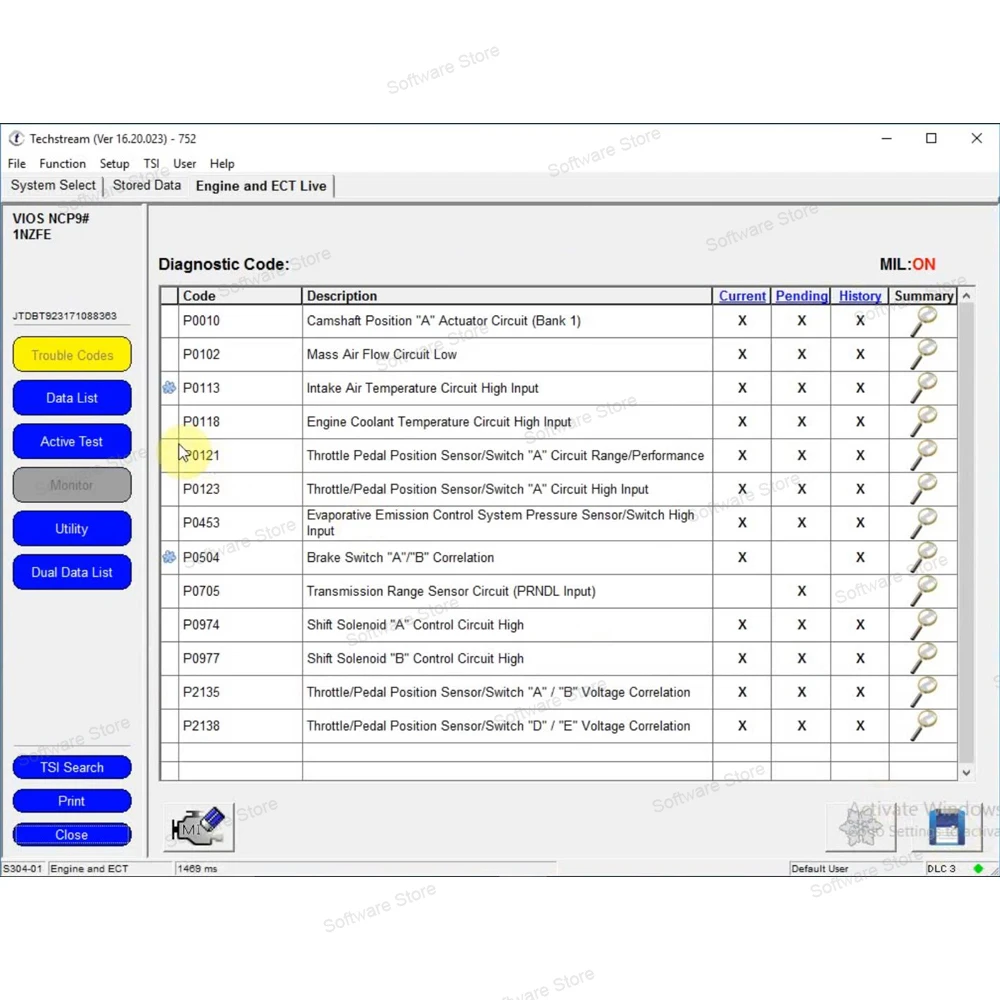Switch to the System Select tab

click(53, 186)
